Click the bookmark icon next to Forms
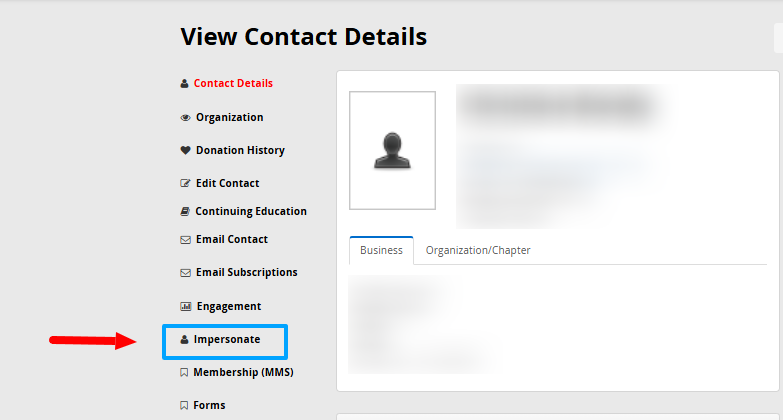The height and width of the screenshot is (420, 783). click(x=184, y=405)
